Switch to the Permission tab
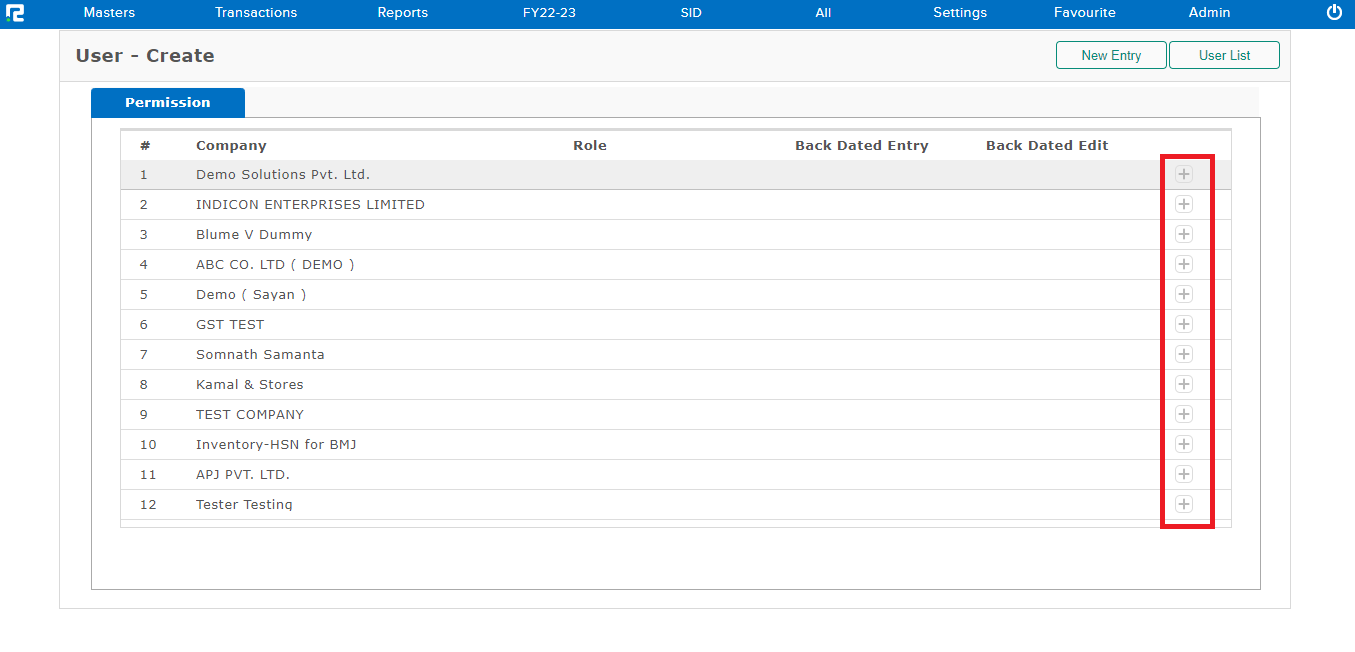 click(168, 103)
